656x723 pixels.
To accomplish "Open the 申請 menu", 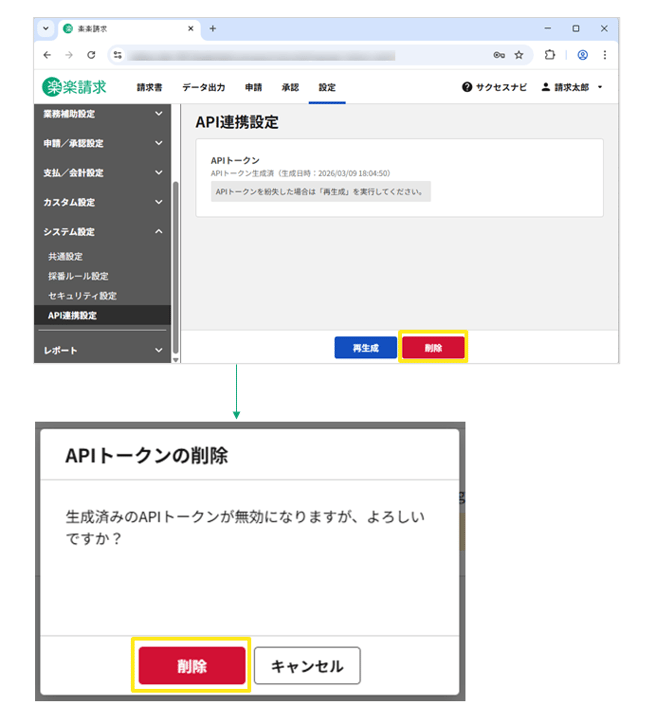I will click(x=254, y=88).
